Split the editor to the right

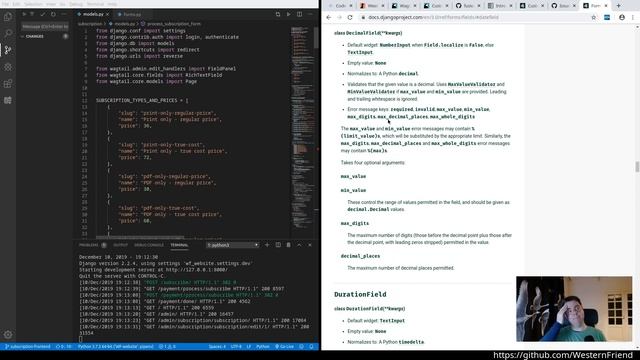(300, 14)
